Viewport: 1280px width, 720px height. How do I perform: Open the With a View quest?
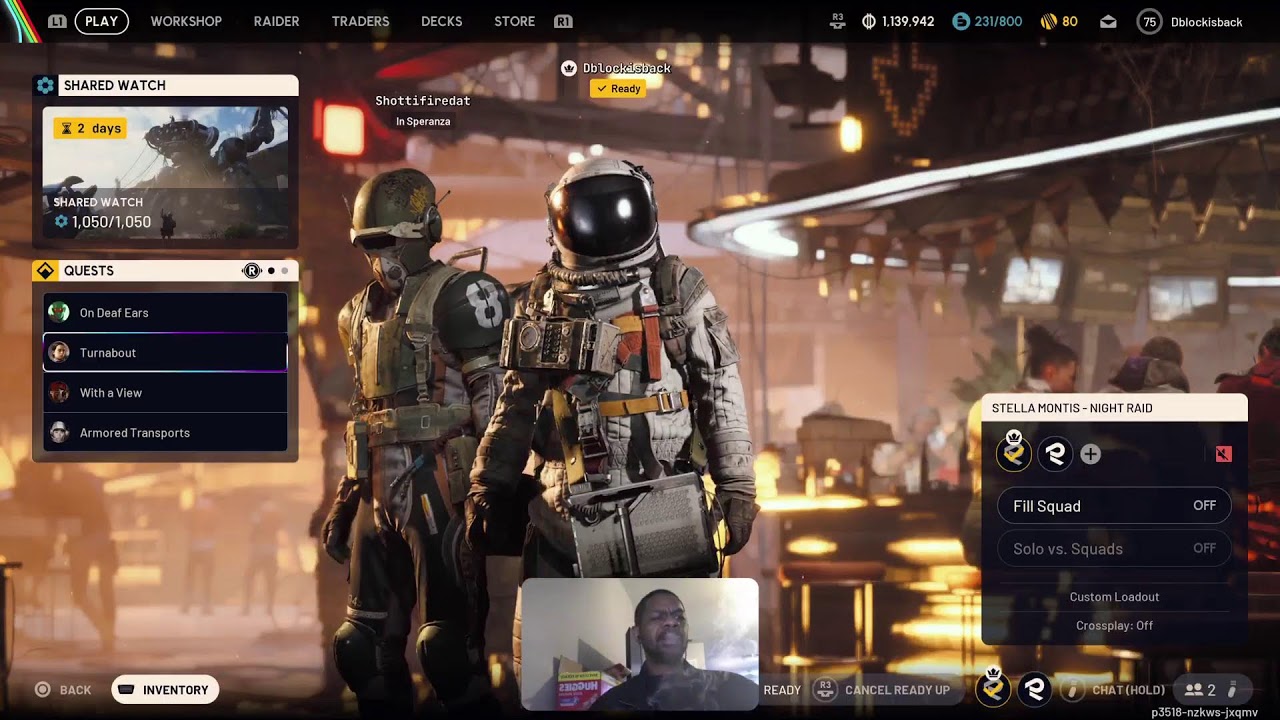click(165, 393)
